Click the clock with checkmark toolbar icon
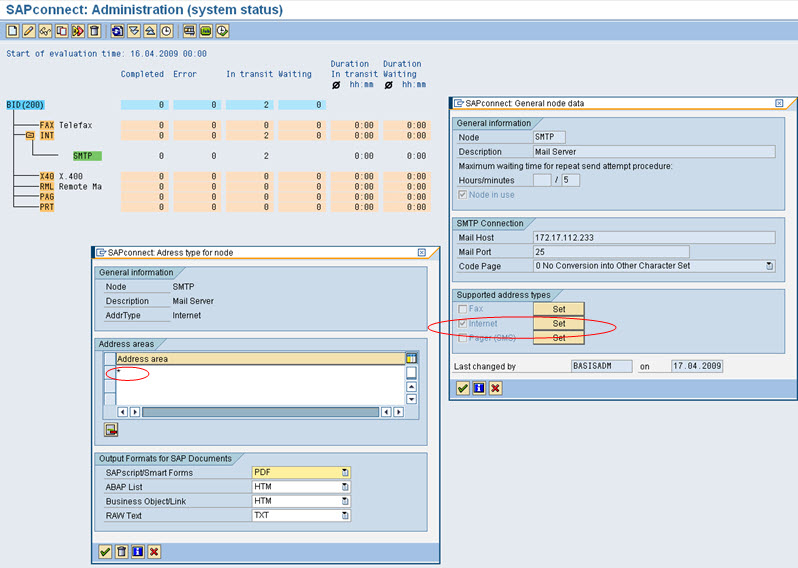 click(x=222, y=31)
